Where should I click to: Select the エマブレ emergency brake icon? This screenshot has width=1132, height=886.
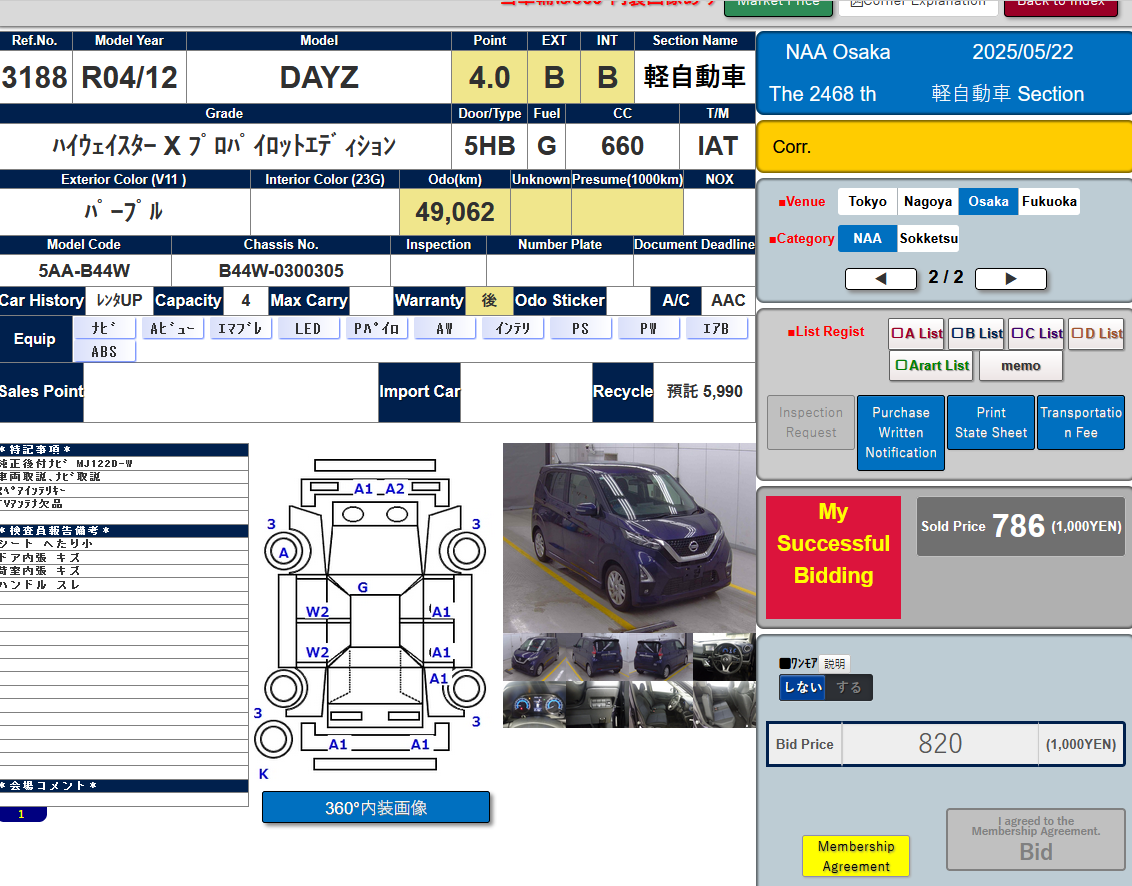point(240,327)
